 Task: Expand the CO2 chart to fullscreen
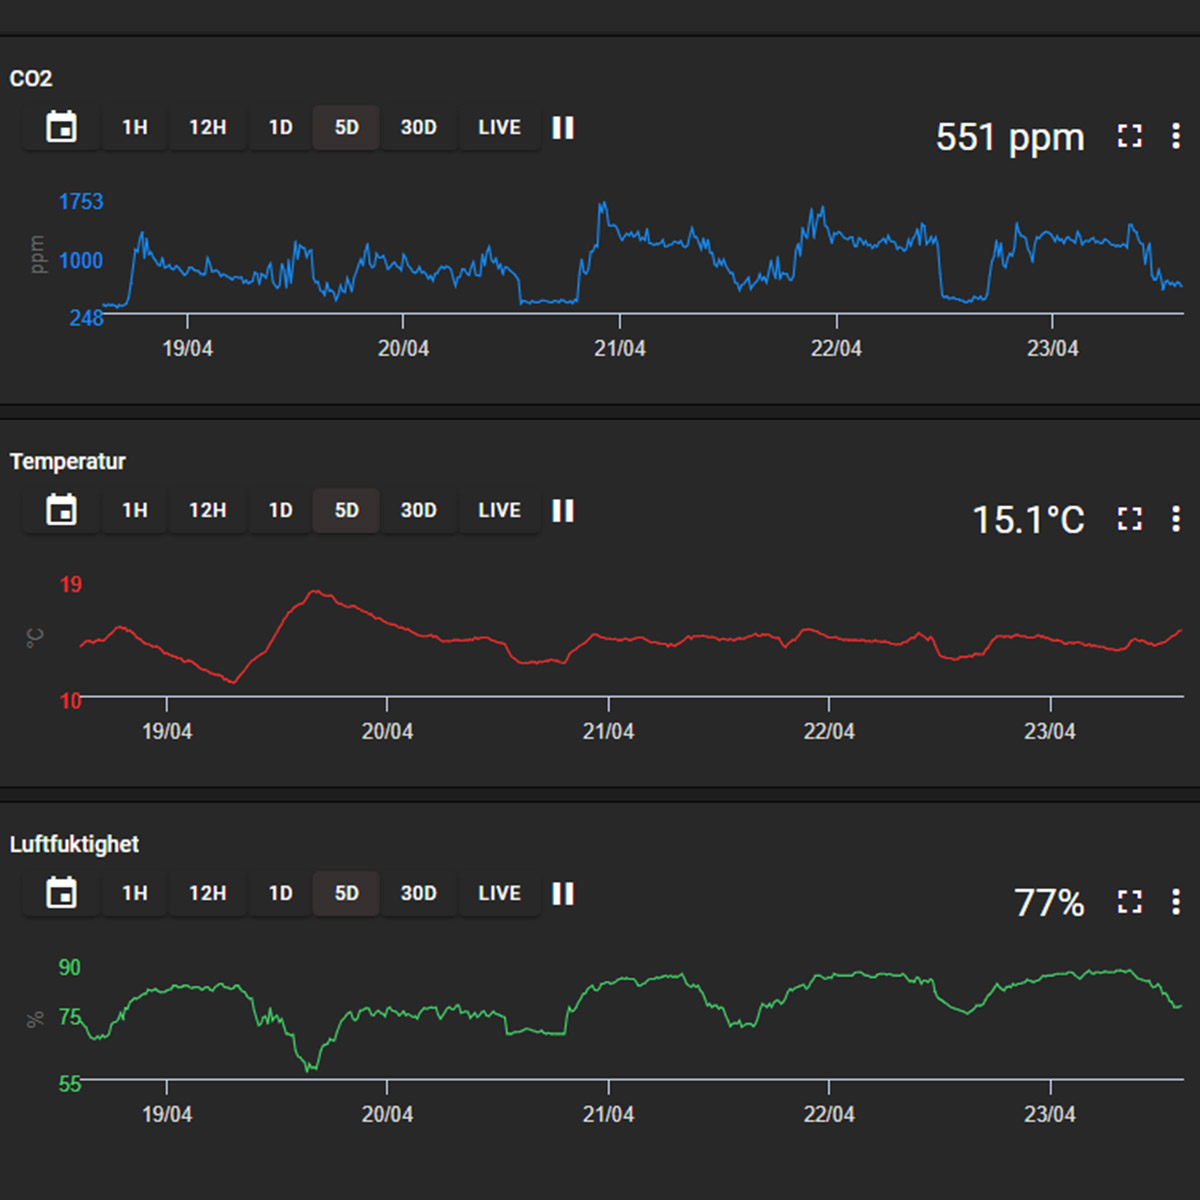pyautogui.click(x=1130, y=136)
